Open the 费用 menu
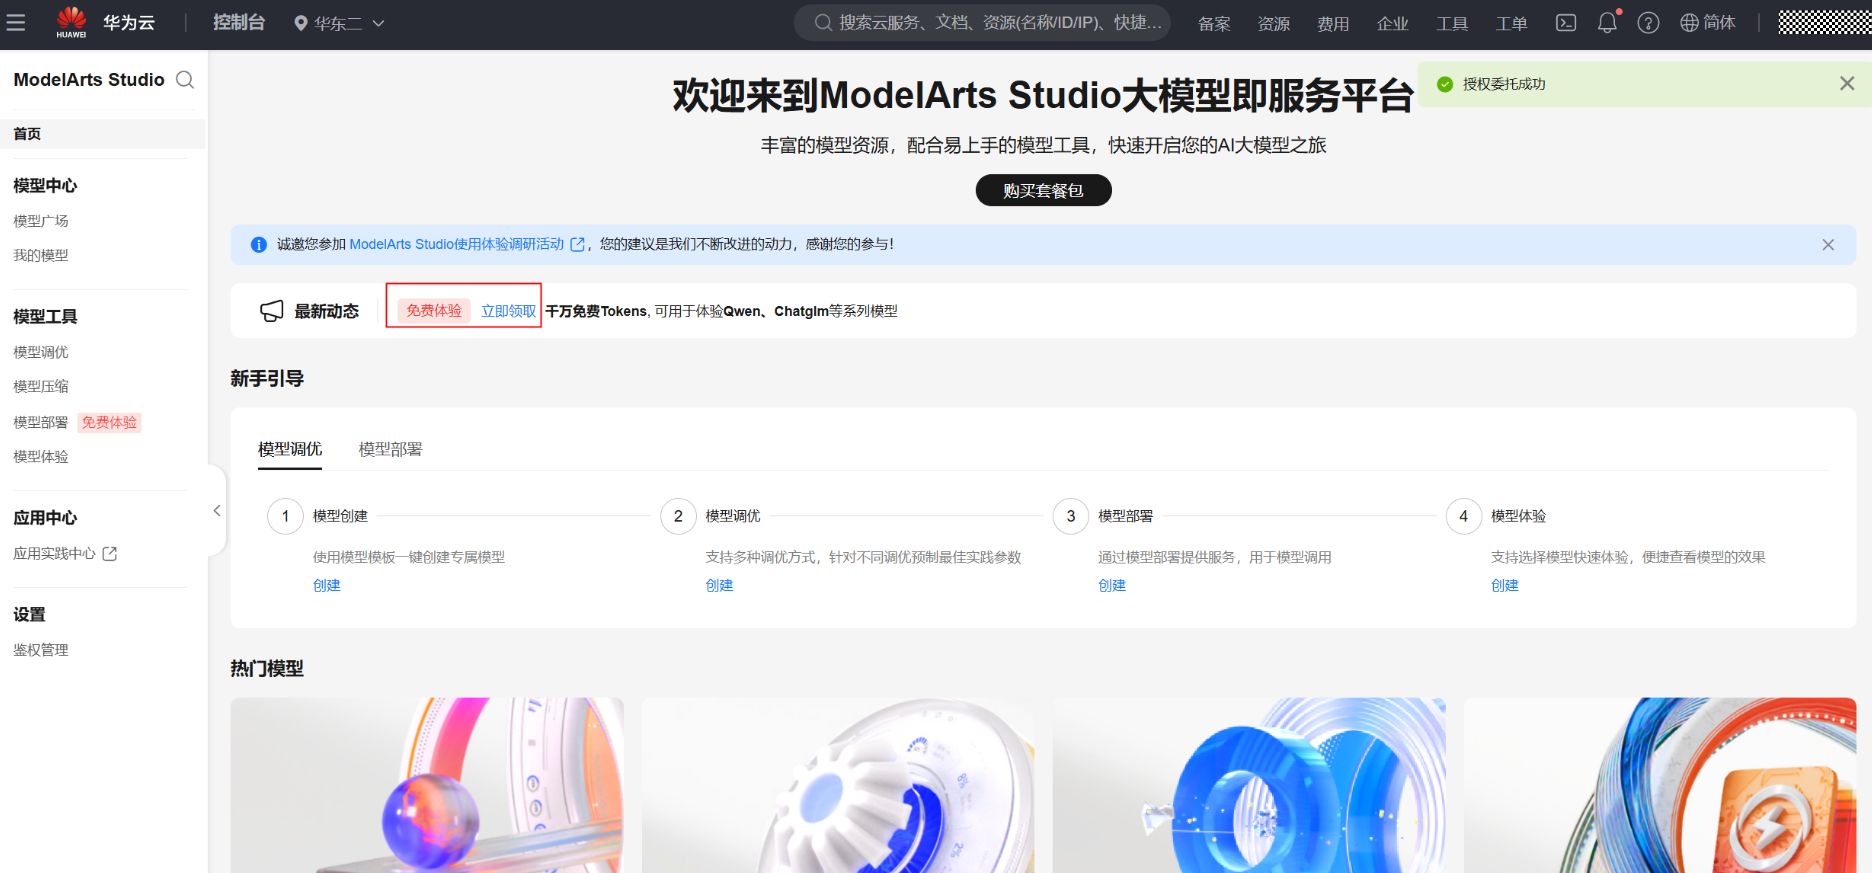Viewport: 1872px width, 873px height. pos(1333,23)
